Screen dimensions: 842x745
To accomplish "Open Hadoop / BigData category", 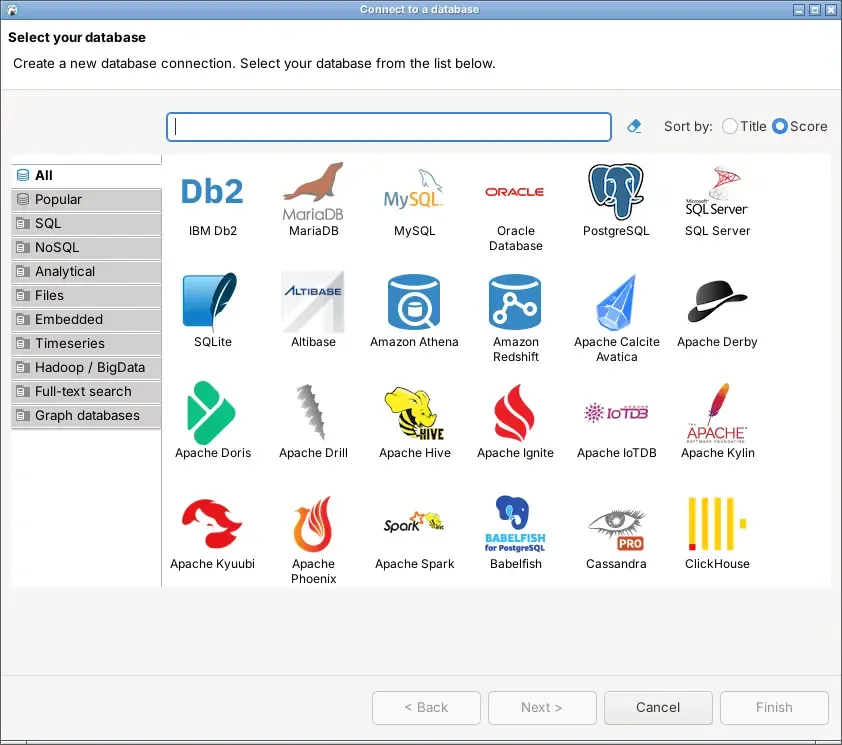I will (x=86, y=367).
